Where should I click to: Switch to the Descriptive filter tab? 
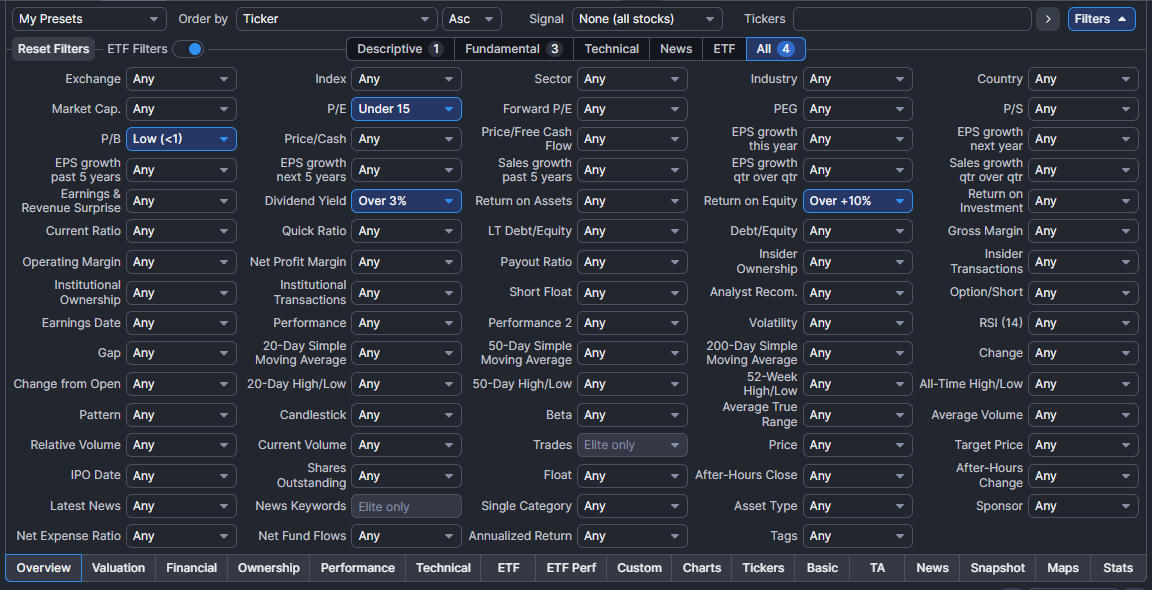400,49
